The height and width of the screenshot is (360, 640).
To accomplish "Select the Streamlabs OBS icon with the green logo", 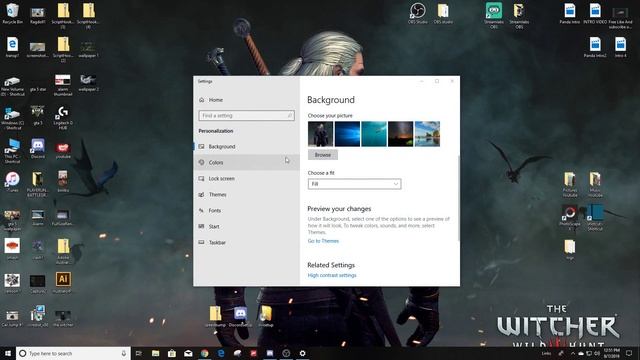I will [493, 16].
